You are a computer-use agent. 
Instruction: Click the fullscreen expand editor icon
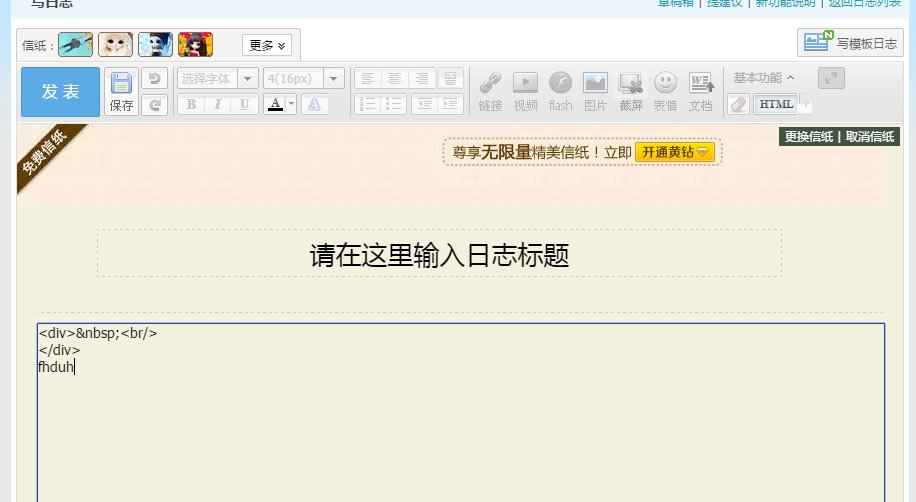831,78
